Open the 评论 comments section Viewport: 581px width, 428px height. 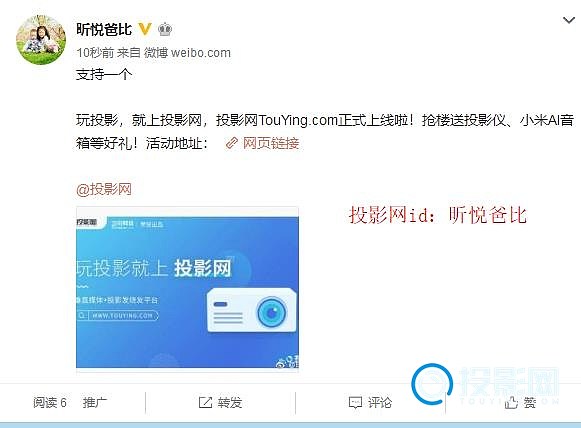tap(380, 402)
